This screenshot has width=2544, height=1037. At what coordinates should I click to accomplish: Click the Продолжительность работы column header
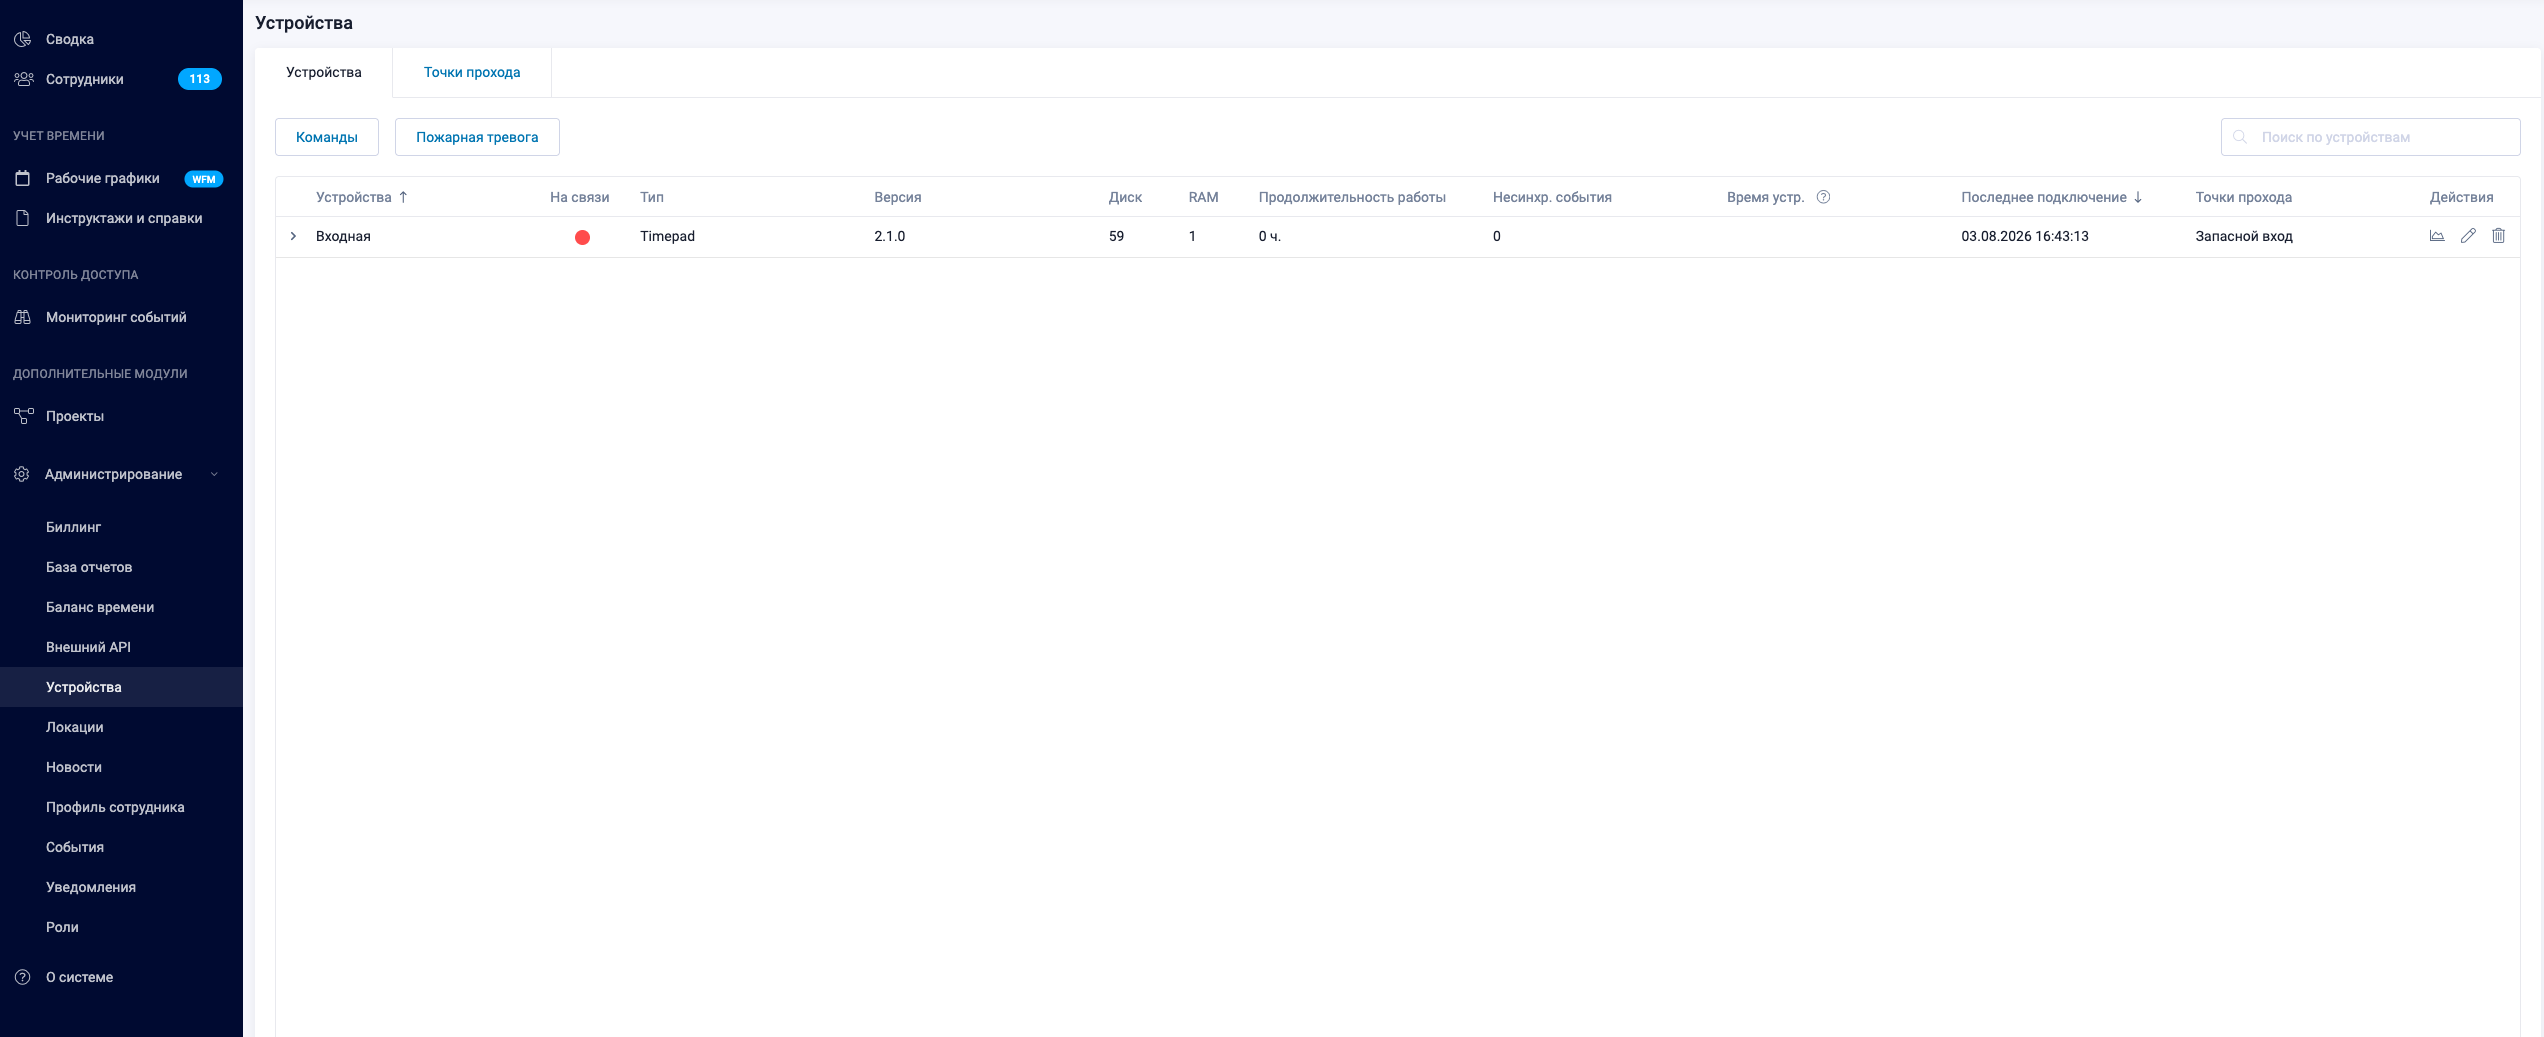pyautogui.click(x=1352, y=197)
